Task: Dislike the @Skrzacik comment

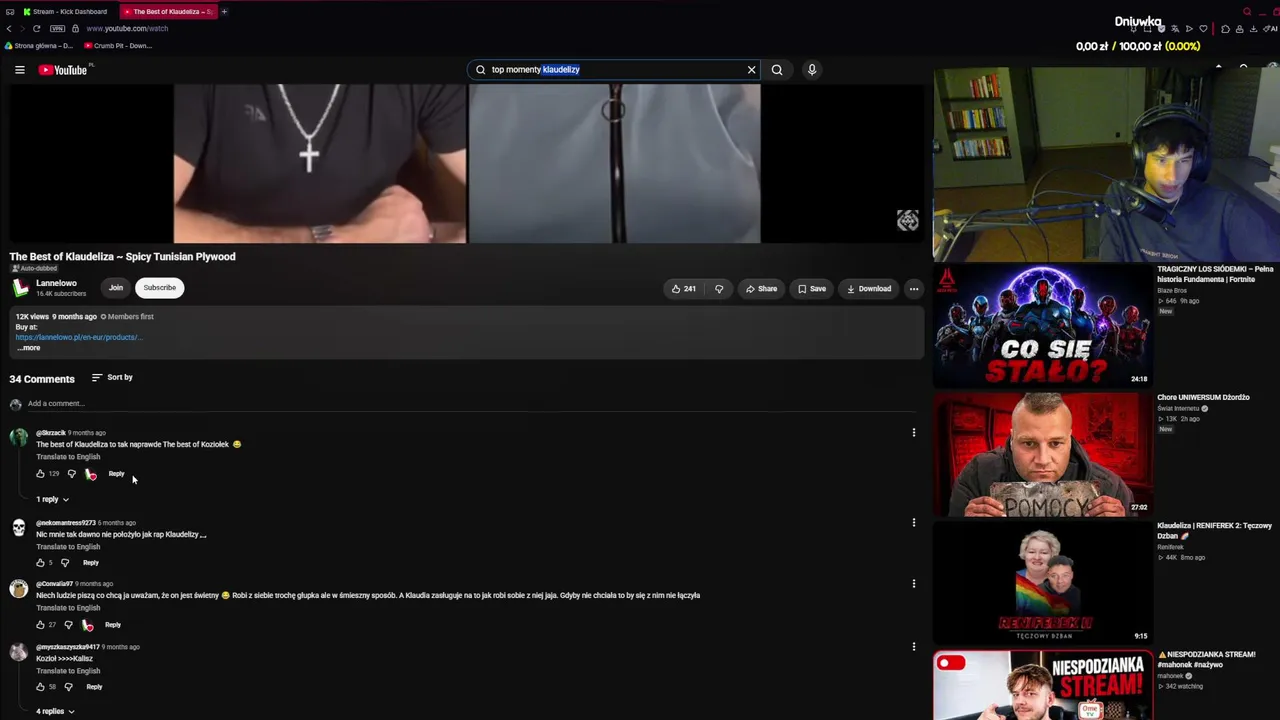Action: point(71,474)
